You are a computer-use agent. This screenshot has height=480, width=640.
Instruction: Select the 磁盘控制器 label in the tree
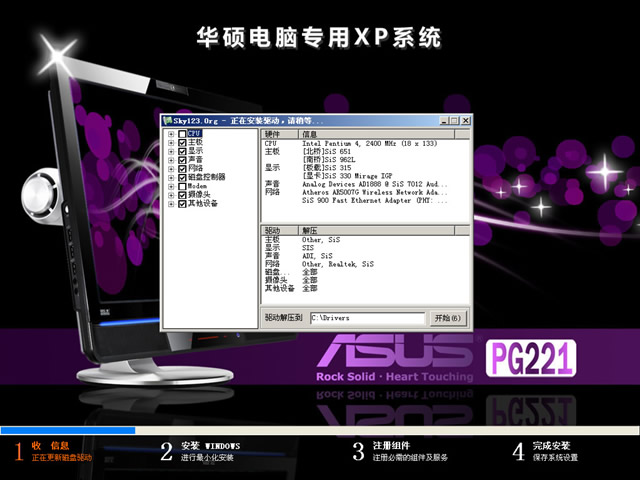(x=207, y=177)
